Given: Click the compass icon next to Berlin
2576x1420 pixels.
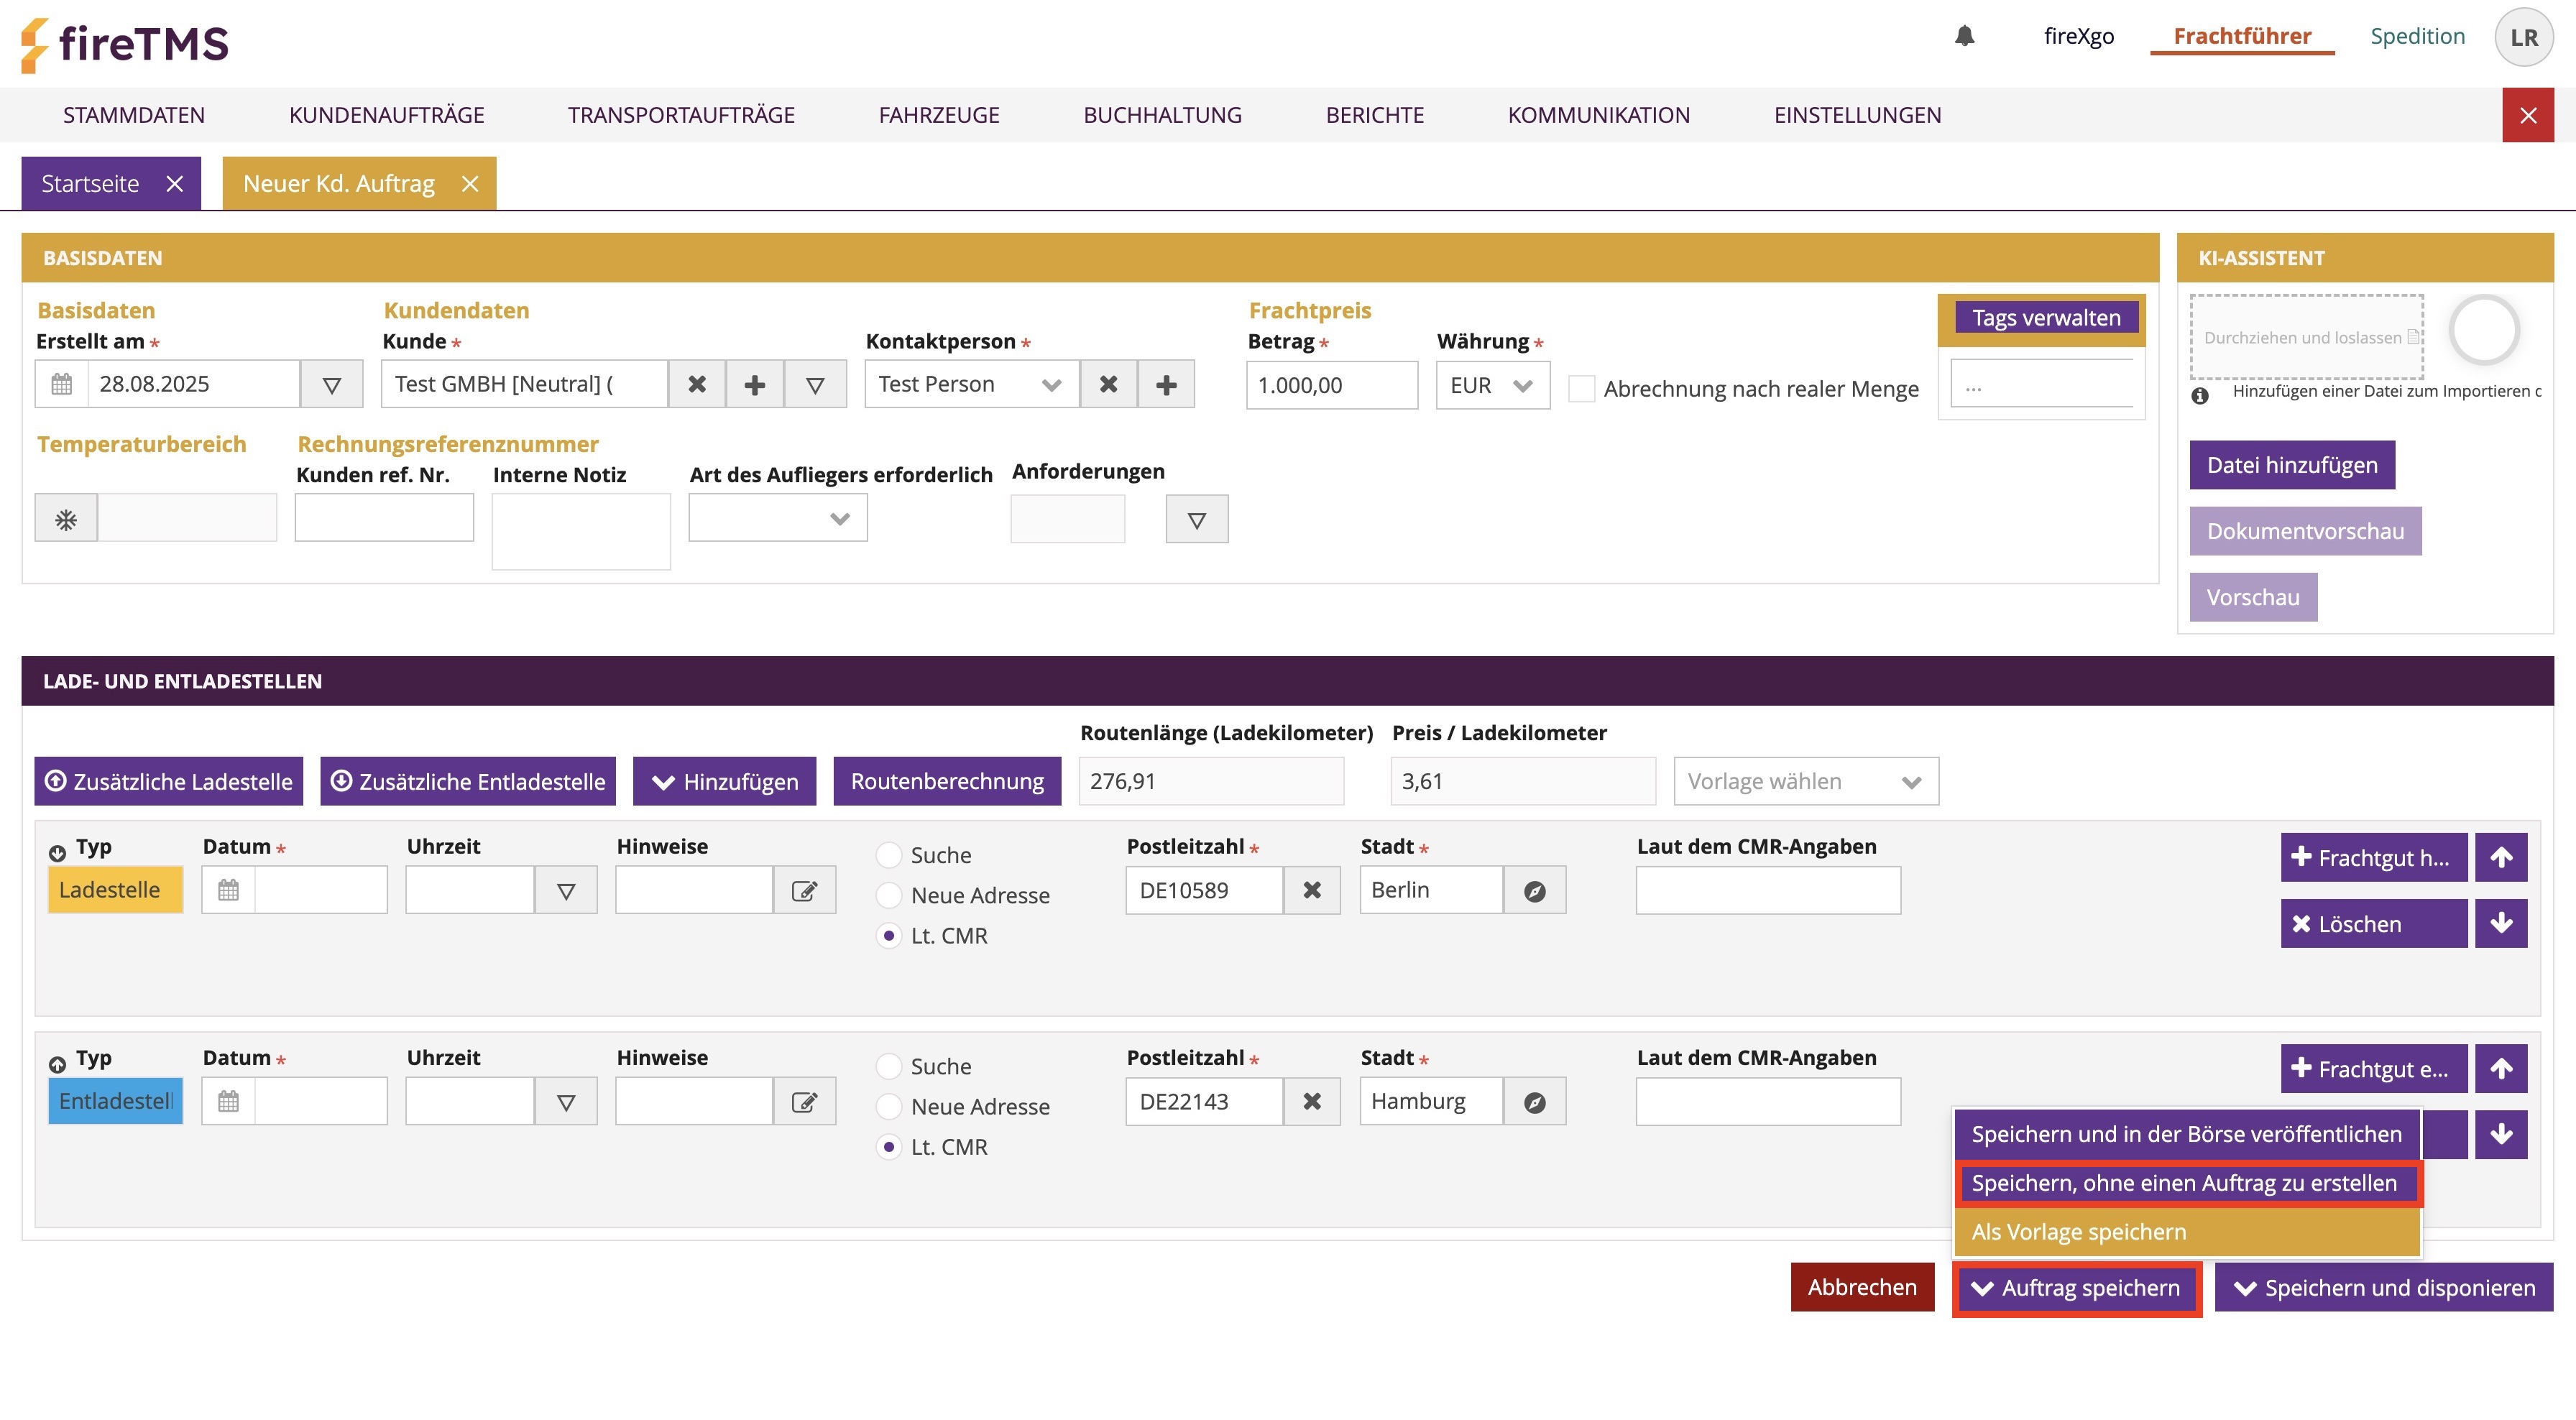Looking at the screenshot, I should [x=1534, y=891].
